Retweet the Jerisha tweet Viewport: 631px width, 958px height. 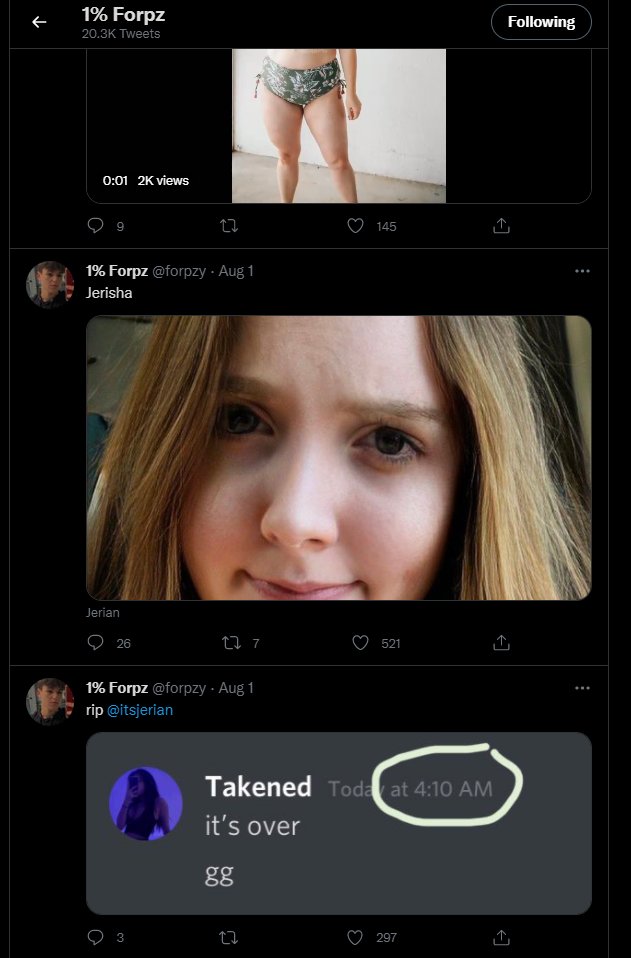[x=233, y=643]
